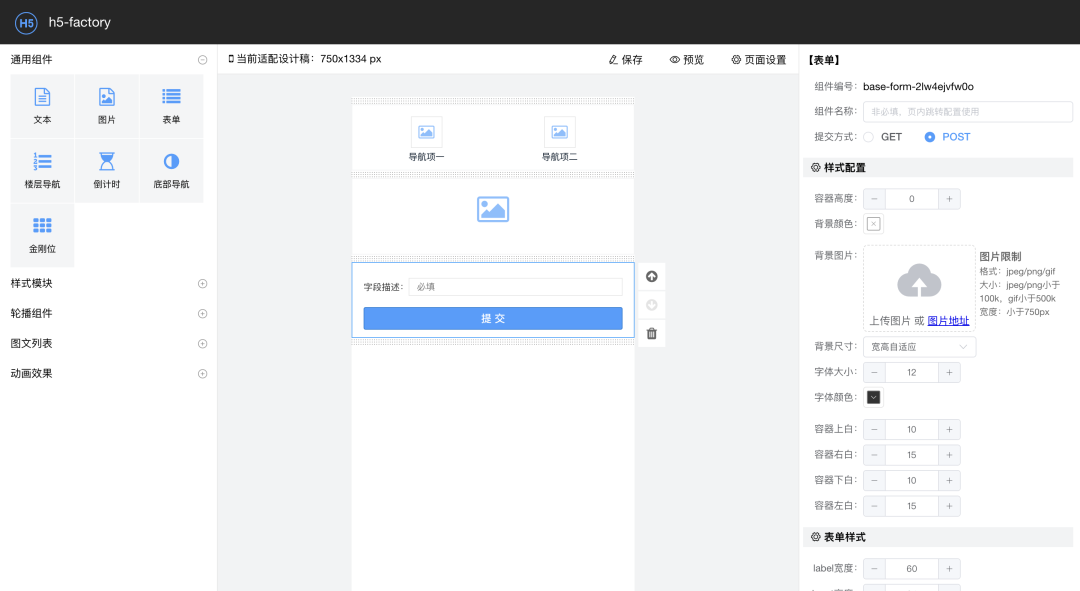1080x591 pixels.
Task: Open 页面设置 page settings
Action: tap(759, 60)
